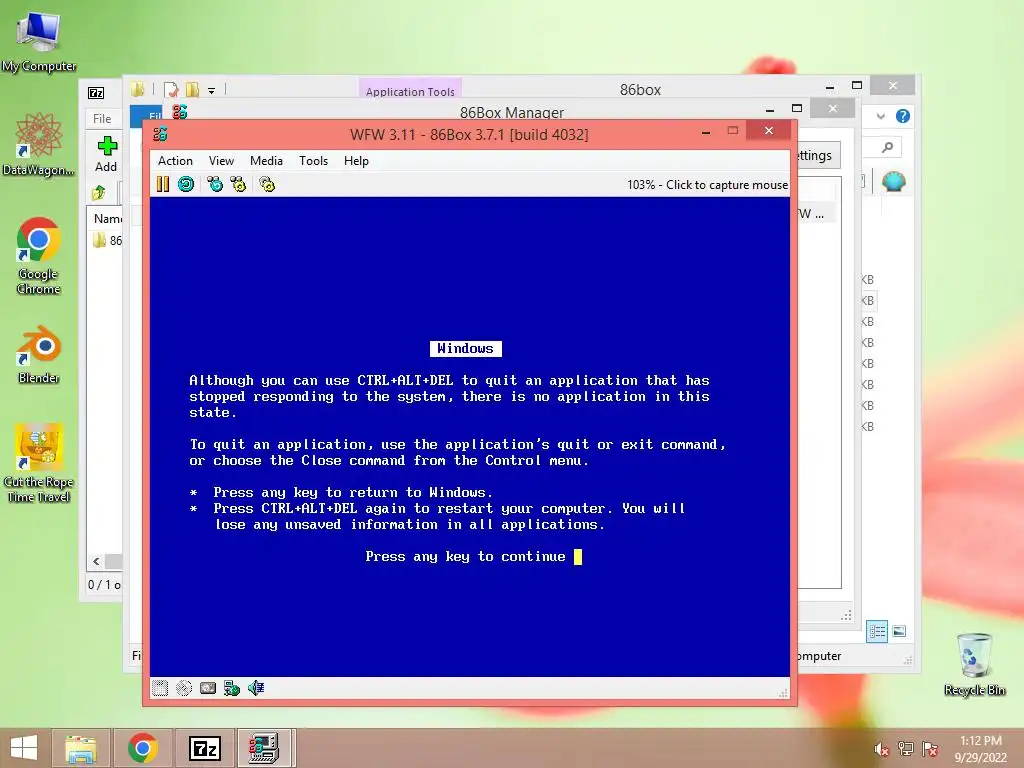Screen dimensions: 1024x768
Task: Minimize the WFW 3.11 86Box window
Action: (706, 132)
